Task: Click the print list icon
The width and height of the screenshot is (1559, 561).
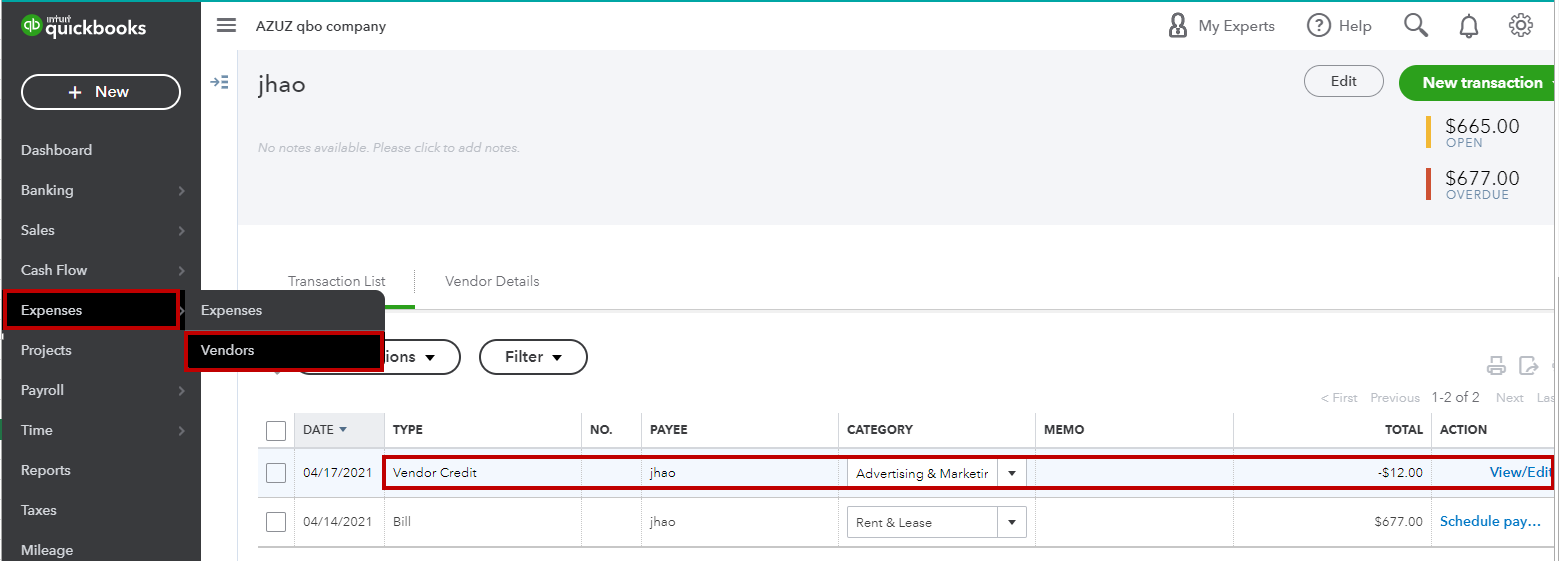Action: (x=1496, y=366)
